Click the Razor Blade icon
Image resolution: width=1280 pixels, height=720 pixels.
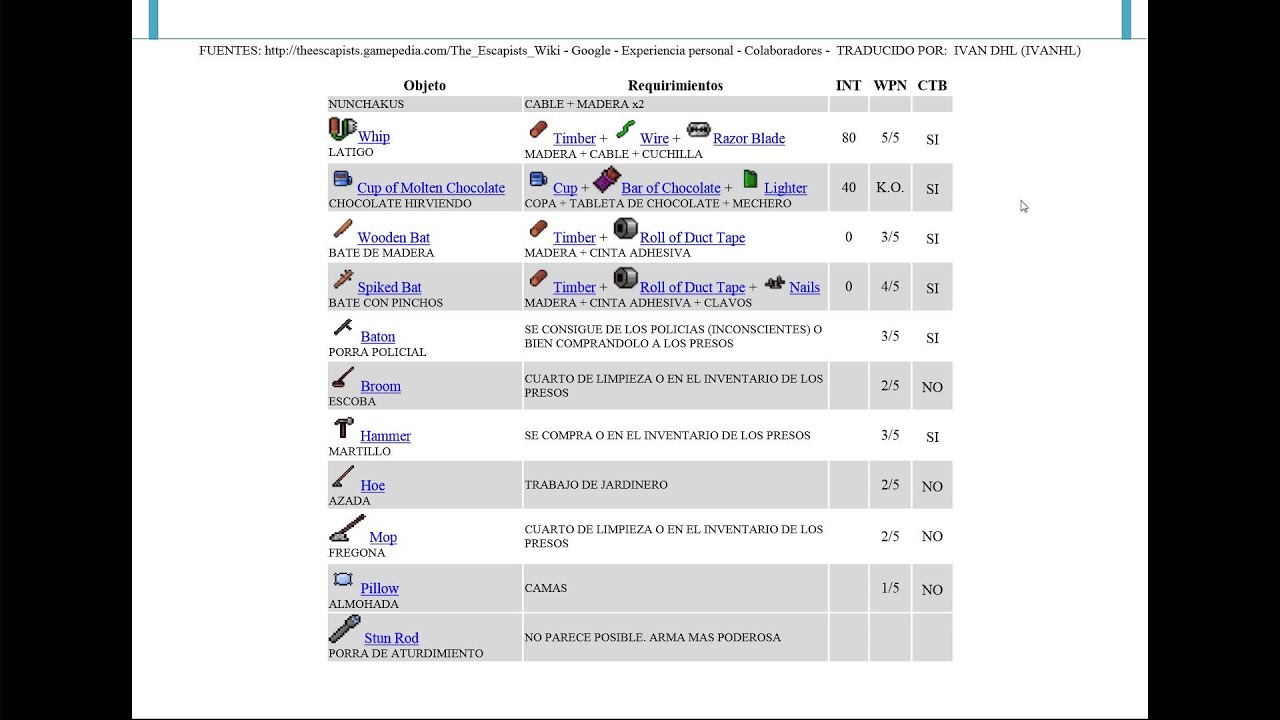(x=698, y=130)
